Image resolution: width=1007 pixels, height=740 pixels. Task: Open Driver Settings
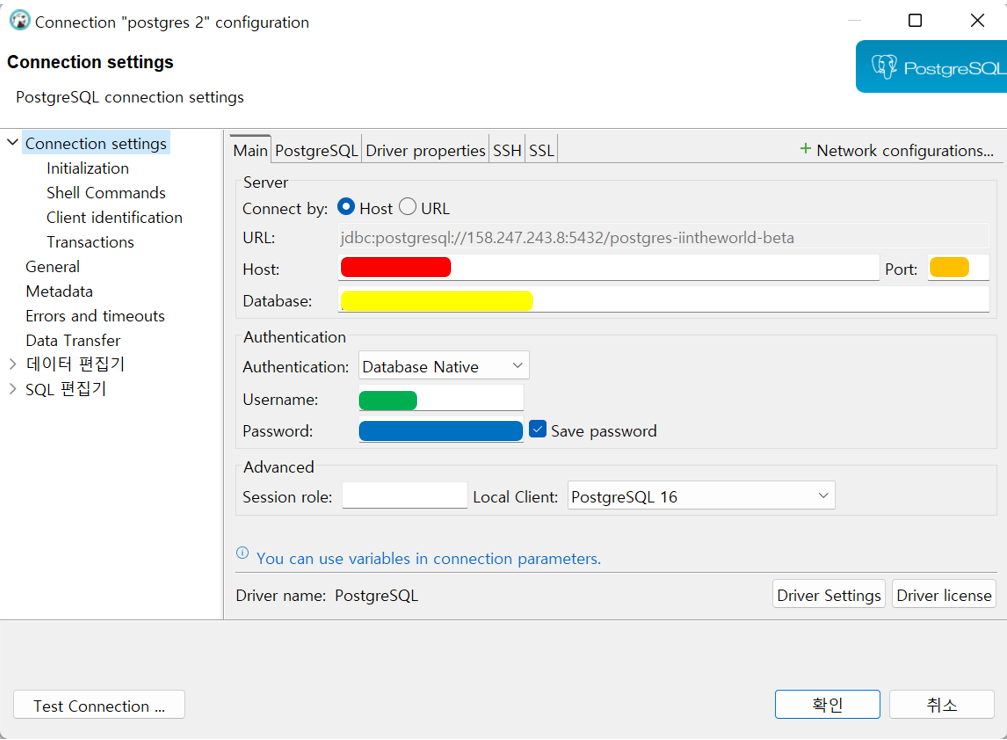click(x=828, y=595)
